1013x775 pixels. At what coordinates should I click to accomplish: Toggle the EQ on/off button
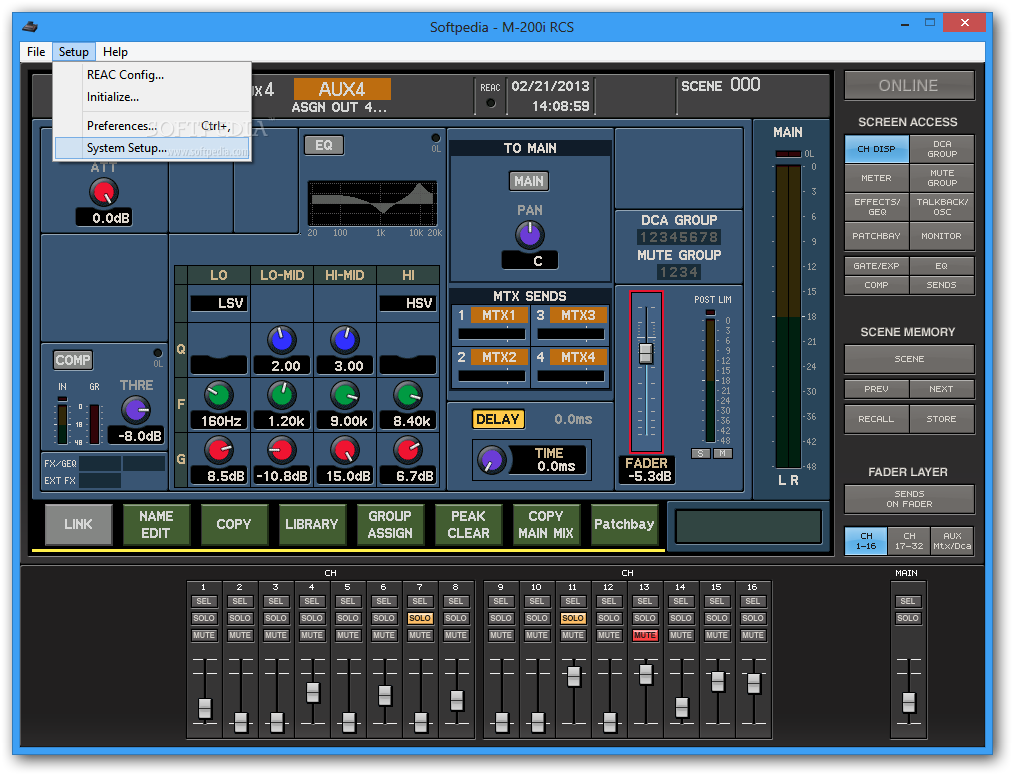click(x=324, y=145)
